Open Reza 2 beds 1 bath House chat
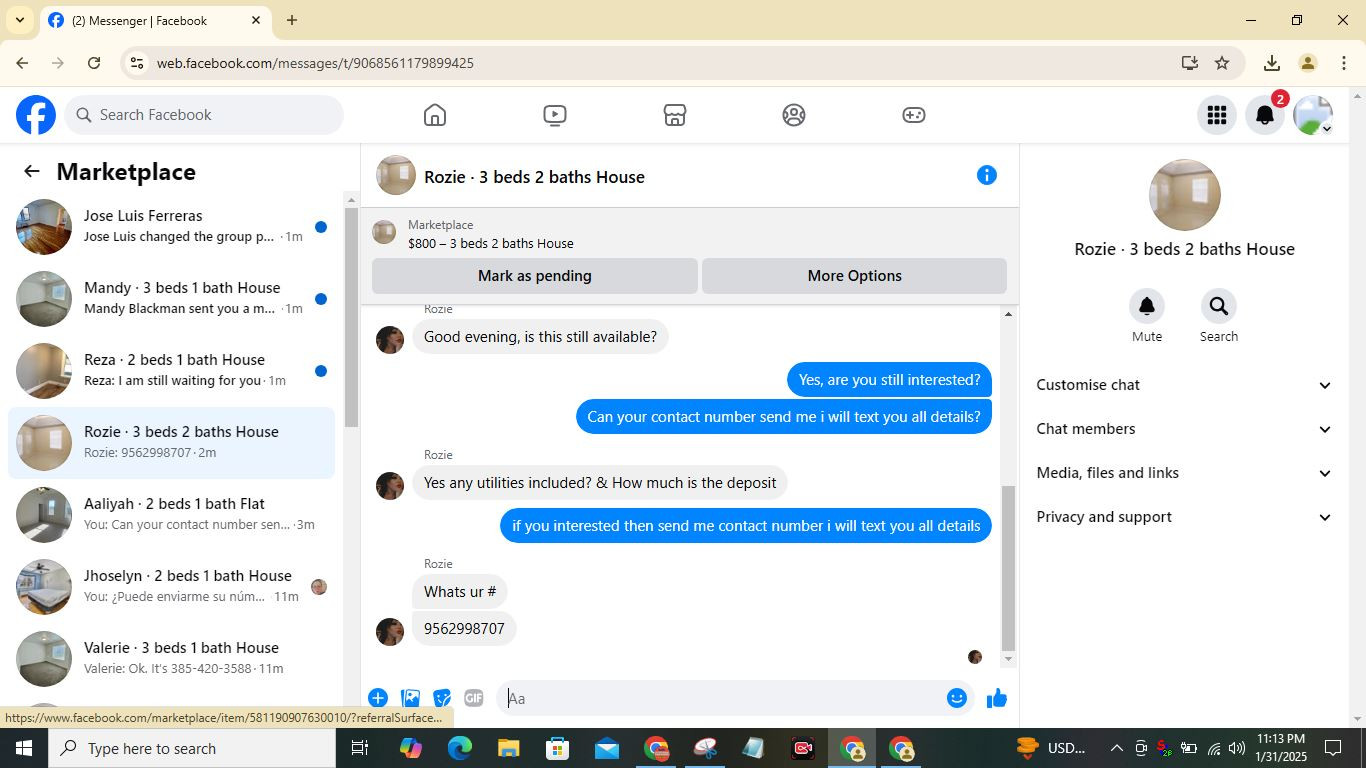 pyautogui.click(x=172, y=371)
